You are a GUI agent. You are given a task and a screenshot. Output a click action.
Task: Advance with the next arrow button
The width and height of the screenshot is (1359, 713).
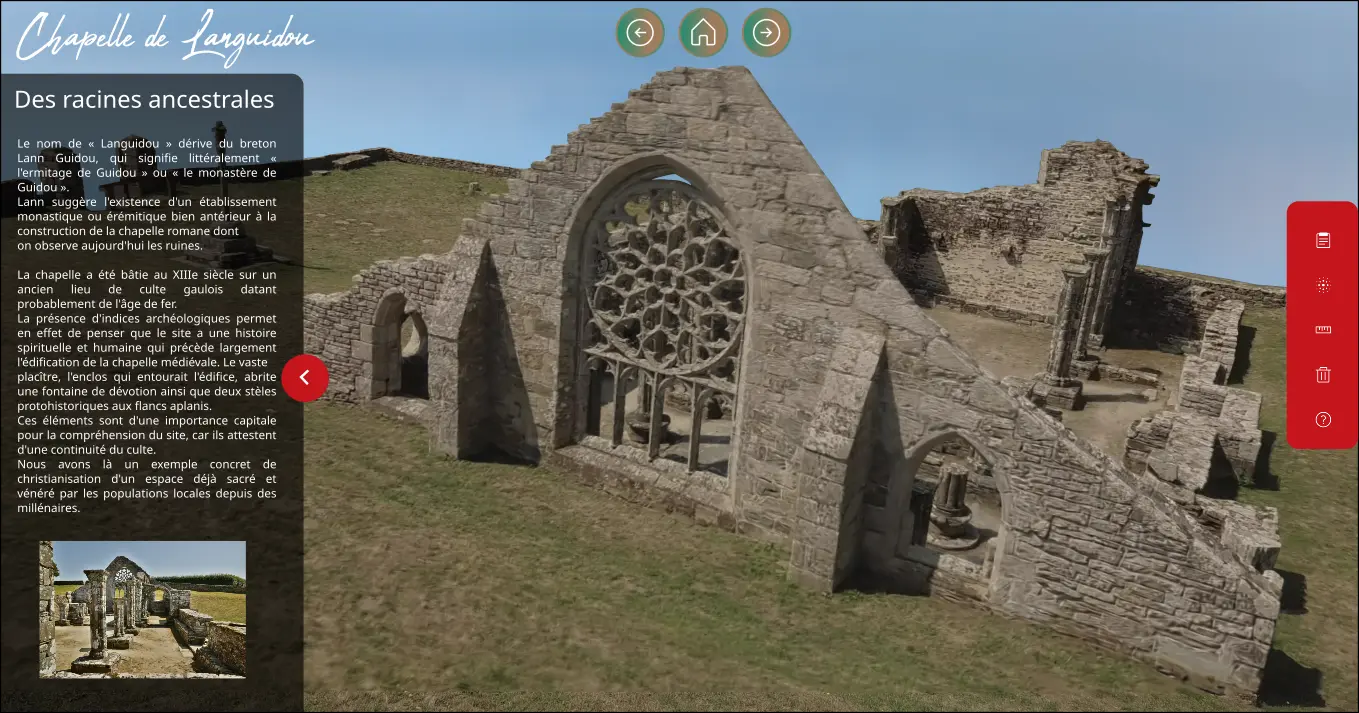(x=766, y=33)
